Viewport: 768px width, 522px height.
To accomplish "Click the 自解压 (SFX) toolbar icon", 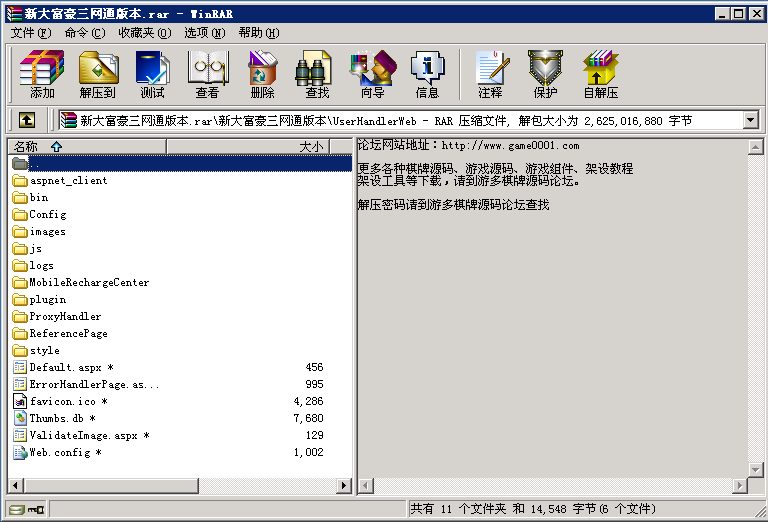I will [x=600, y=74].
